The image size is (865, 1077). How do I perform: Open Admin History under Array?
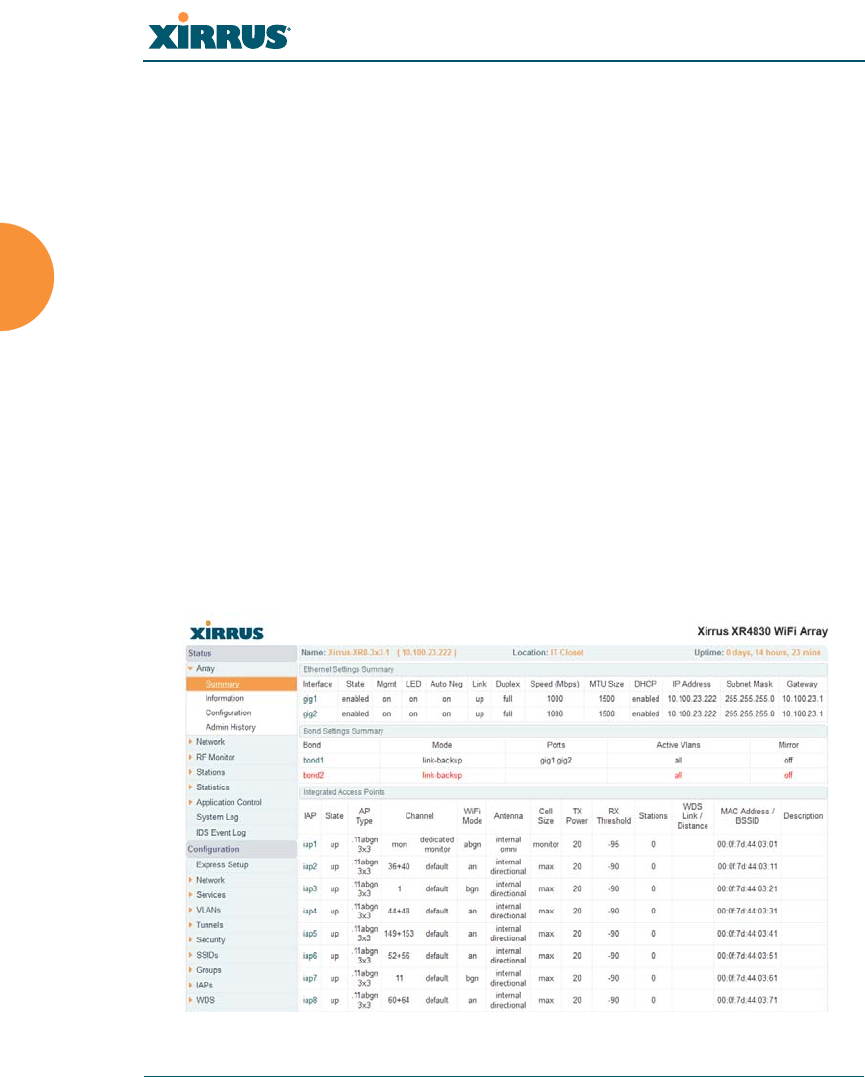230,727
